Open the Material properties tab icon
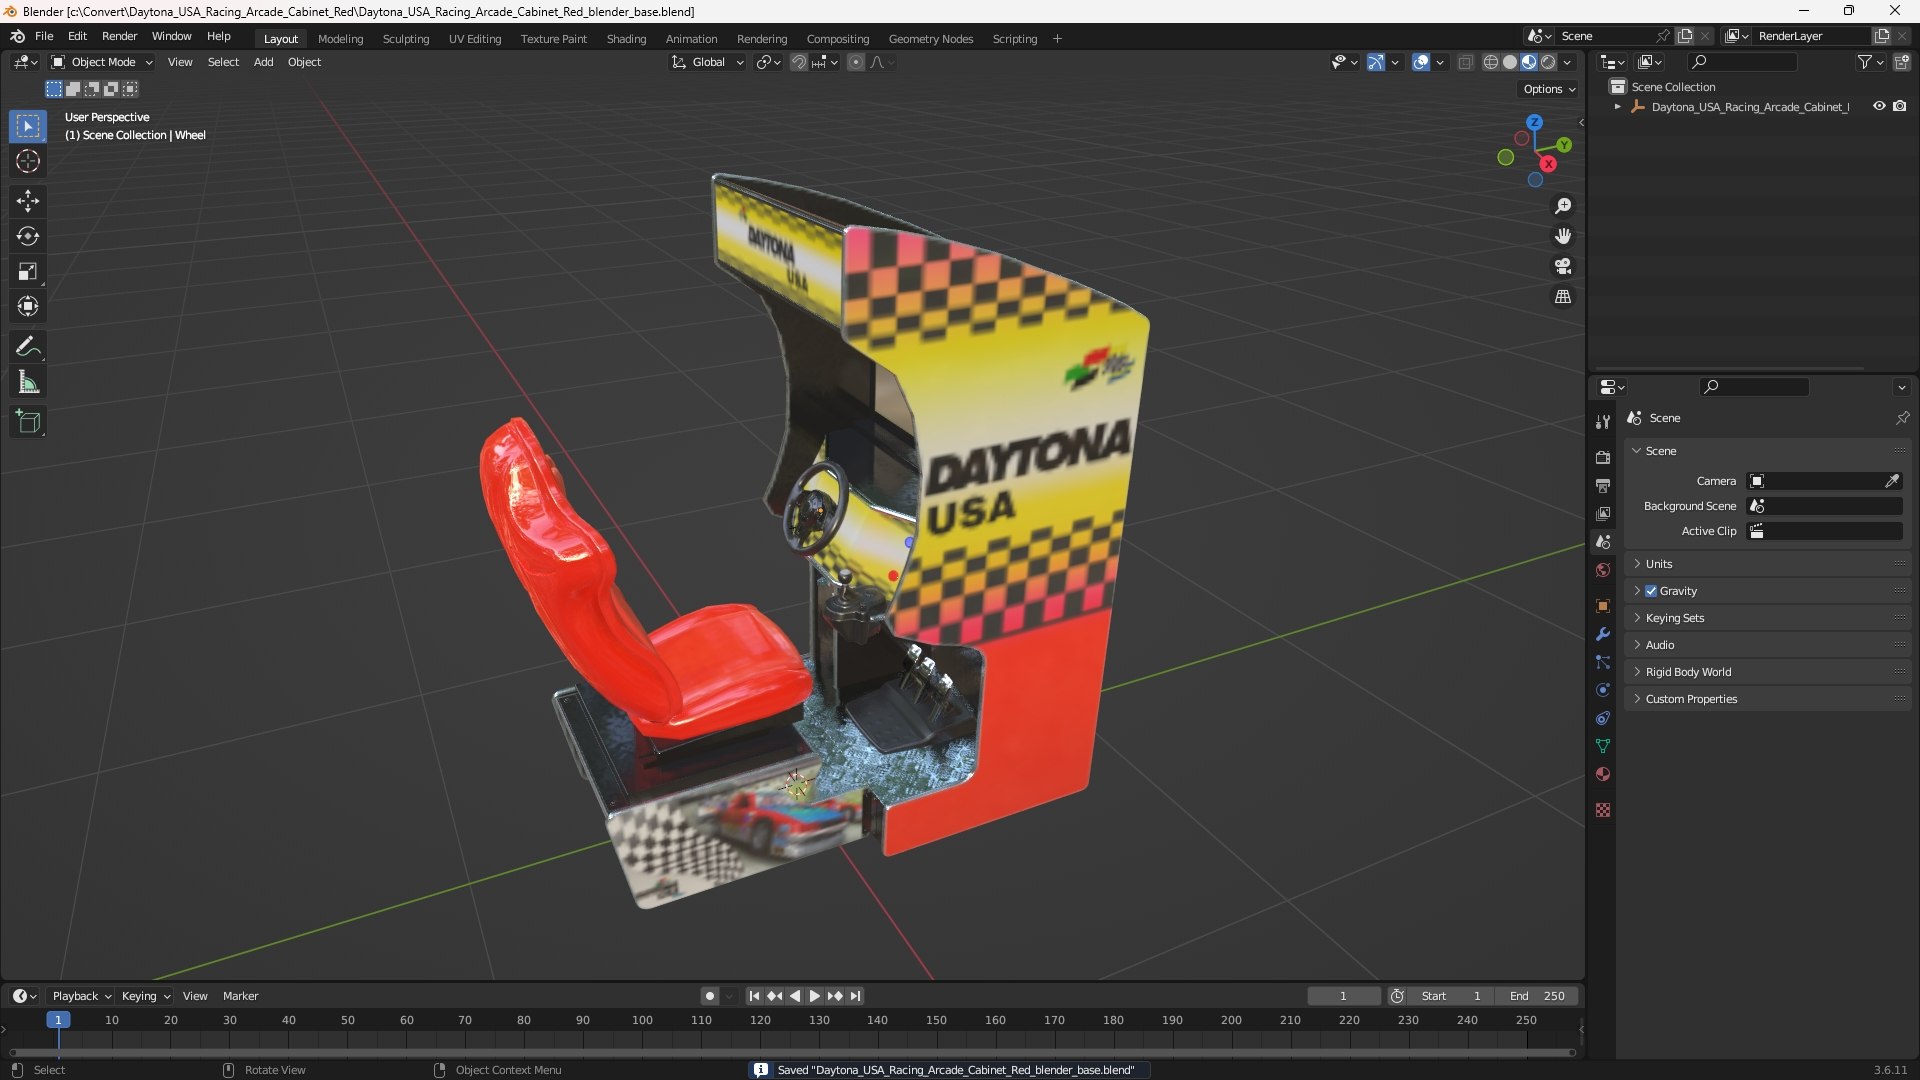Screen dimensions: 1920x1080 1603,774
